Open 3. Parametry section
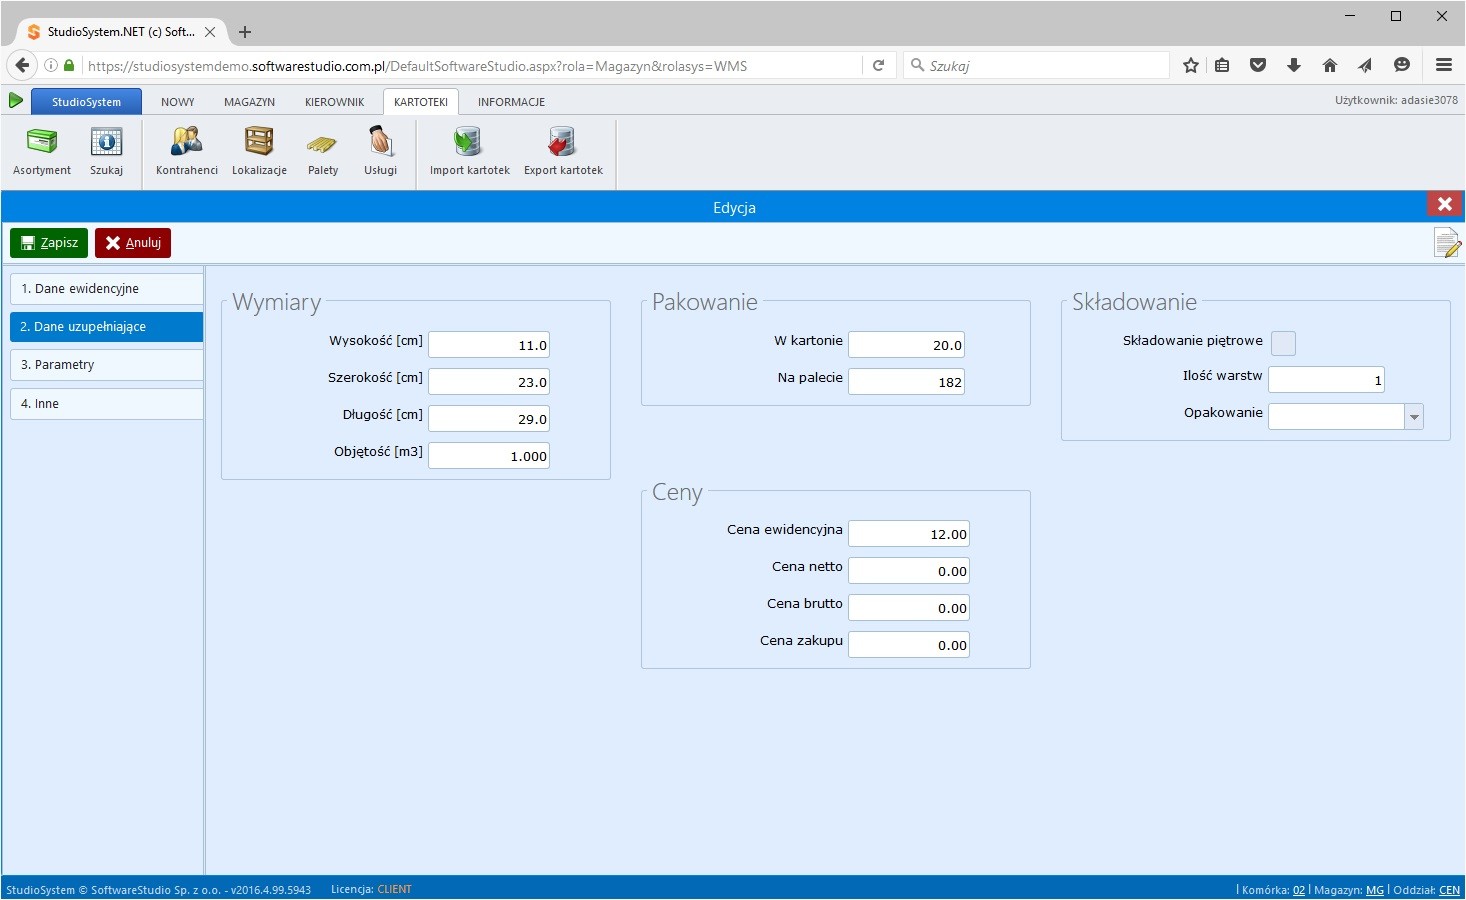The height and width of the screenshot is (900, 1466). tap(106, 365)
